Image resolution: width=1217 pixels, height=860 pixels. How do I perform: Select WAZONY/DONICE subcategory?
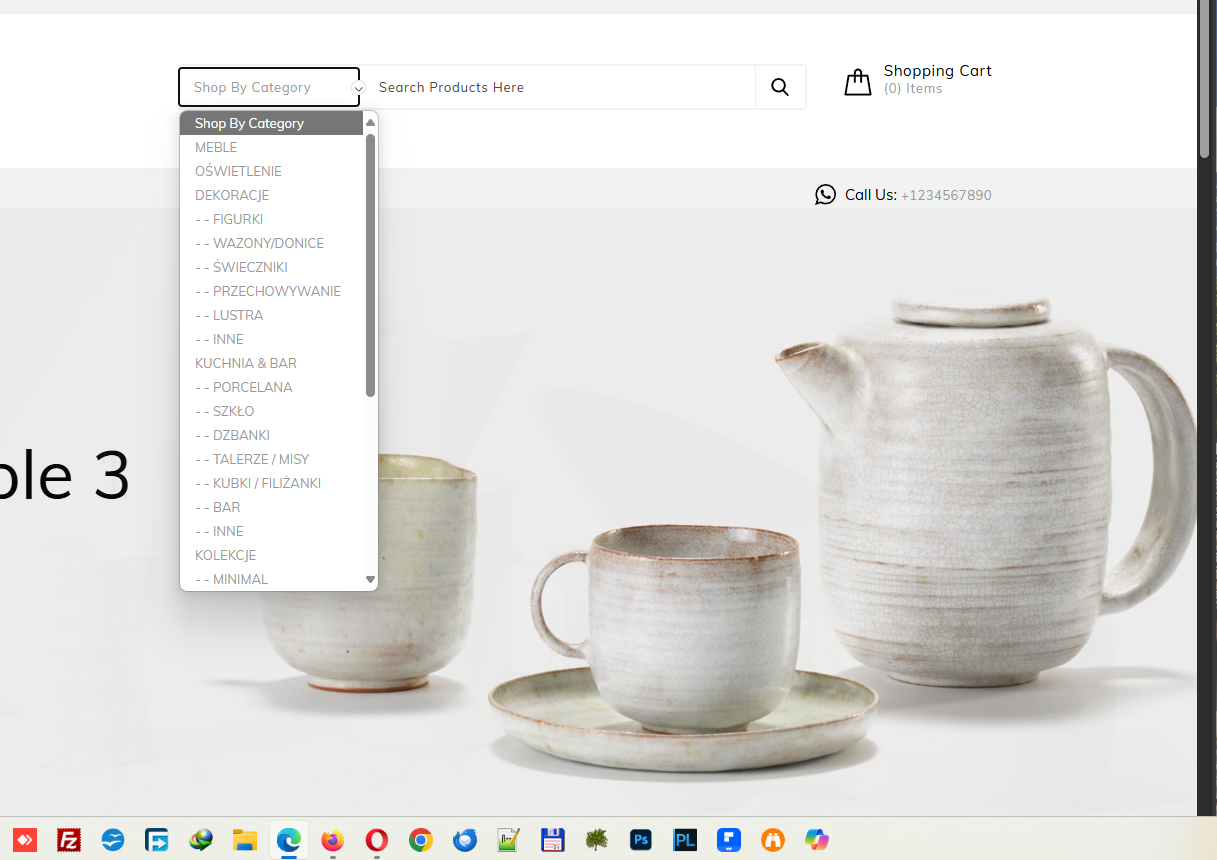click(271, 243)
